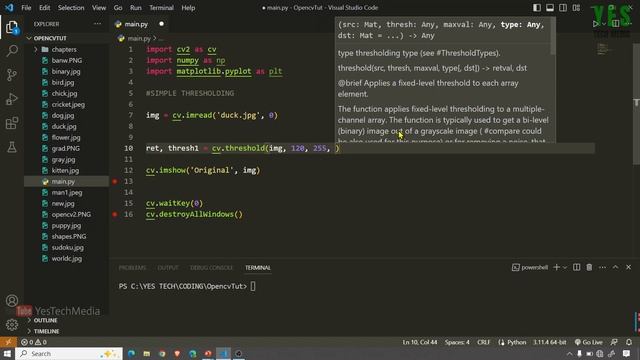
Task: Open File Explorer from taskbar
Action: pyautogui.click(x=147, y=353)
